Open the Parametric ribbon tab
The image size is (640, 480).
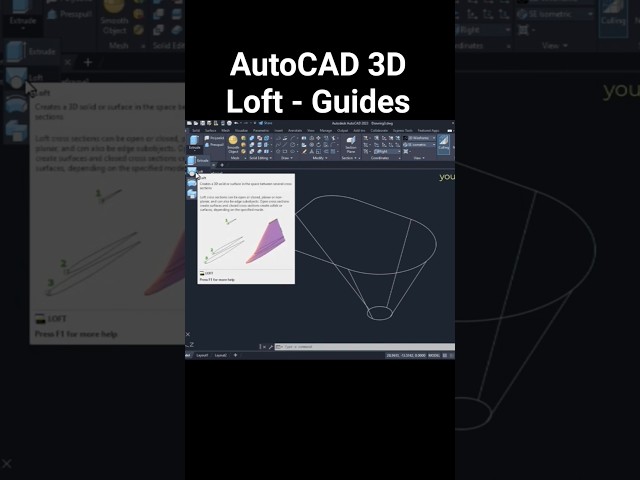point(261,131)
